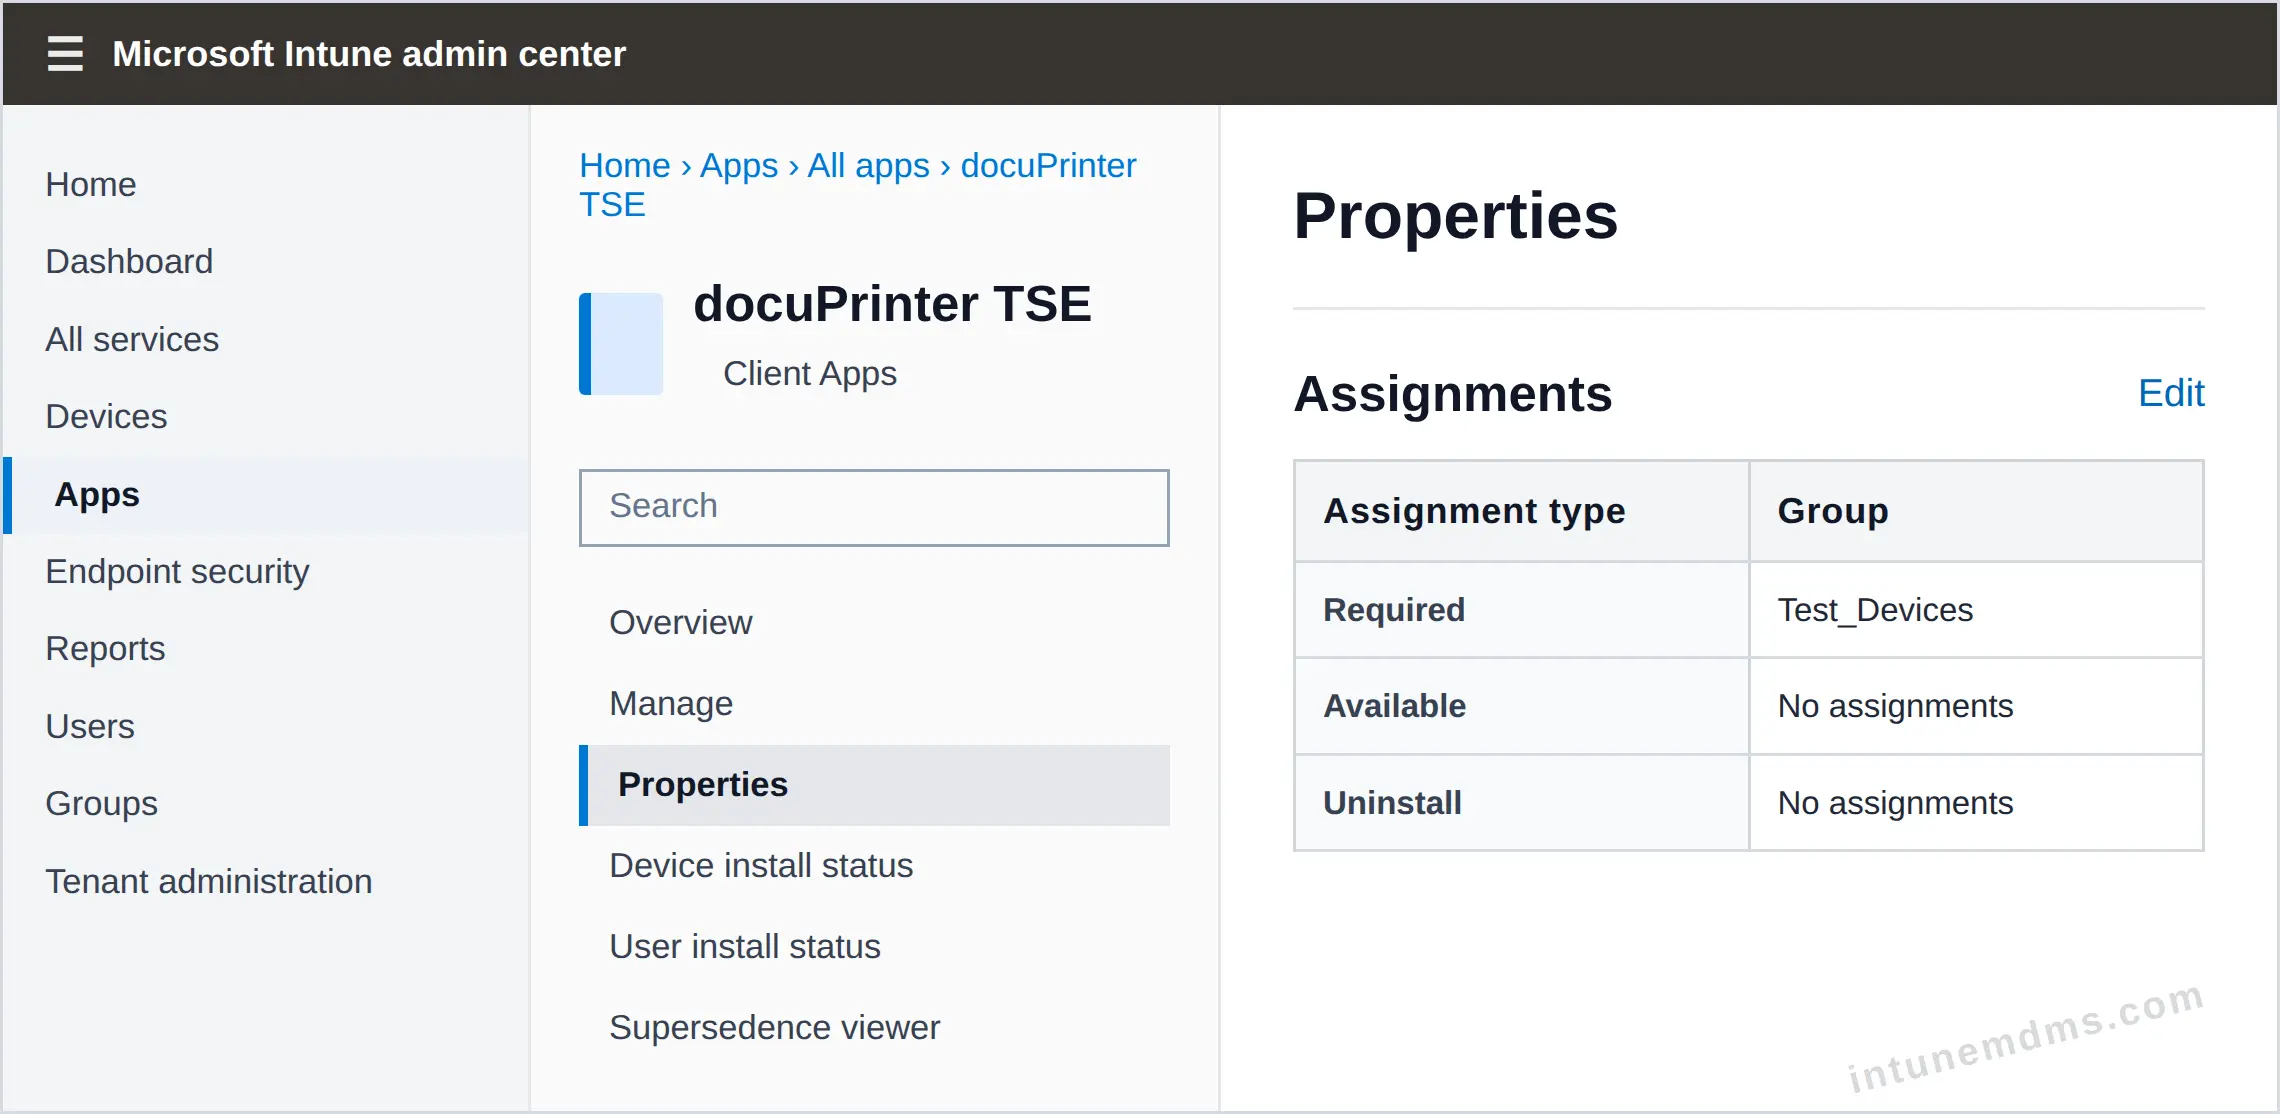Click the Assignments section heading

[x=1453, y=394]
